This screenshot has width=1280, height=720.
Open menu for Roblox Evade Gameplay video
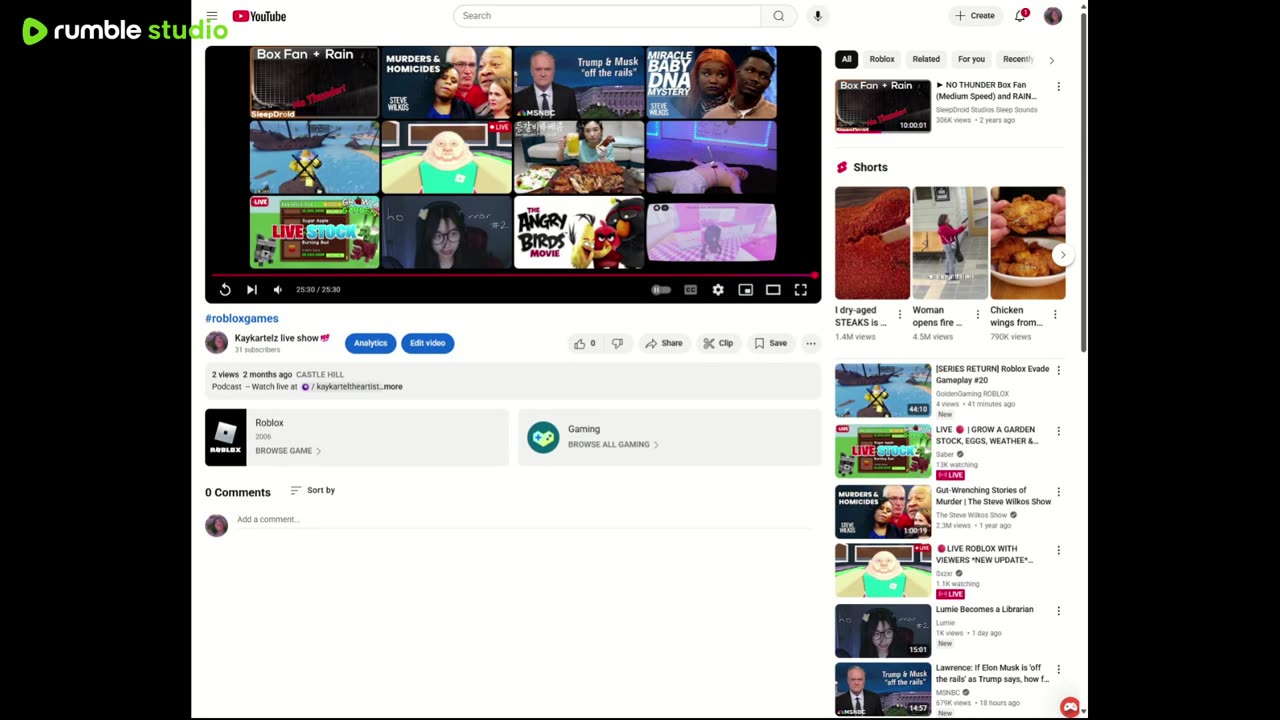pos(1058,371)
